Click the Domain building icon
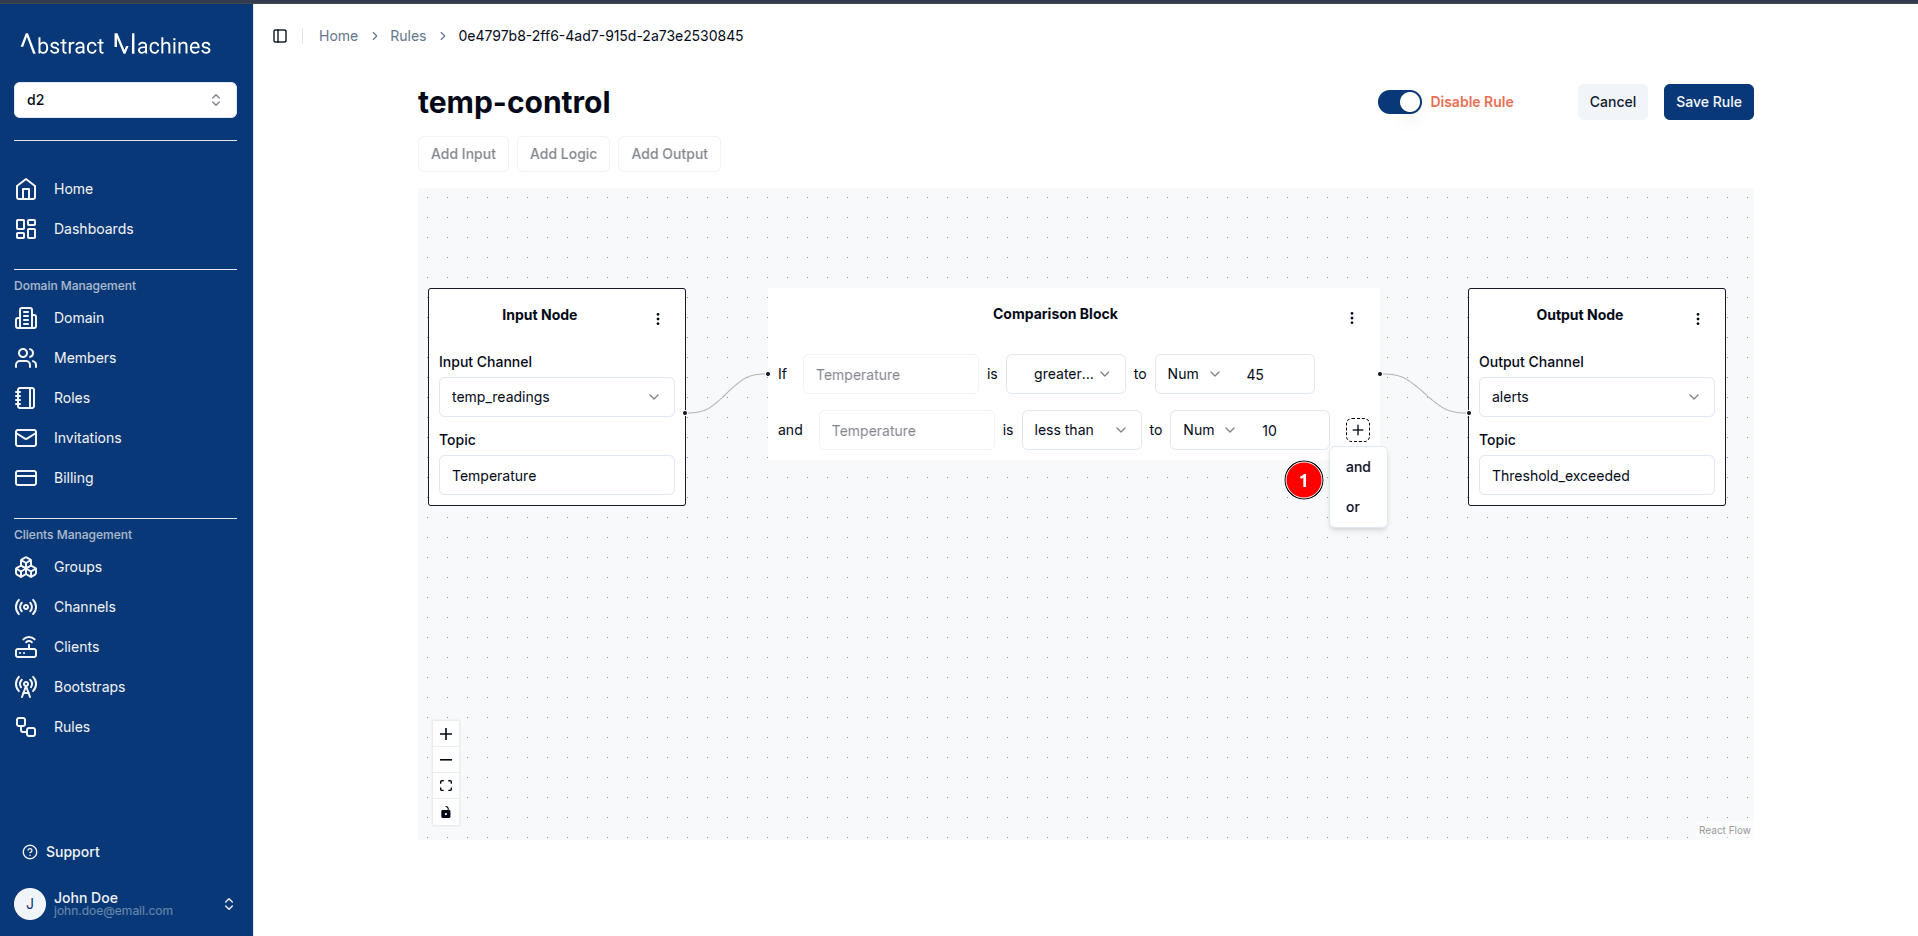 [26, 318]
